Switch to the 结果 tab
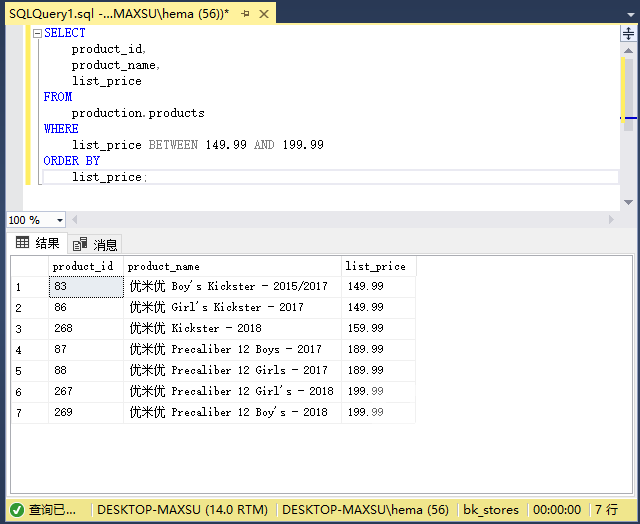Viewport: 640px width, 524px height. point(38,243)
